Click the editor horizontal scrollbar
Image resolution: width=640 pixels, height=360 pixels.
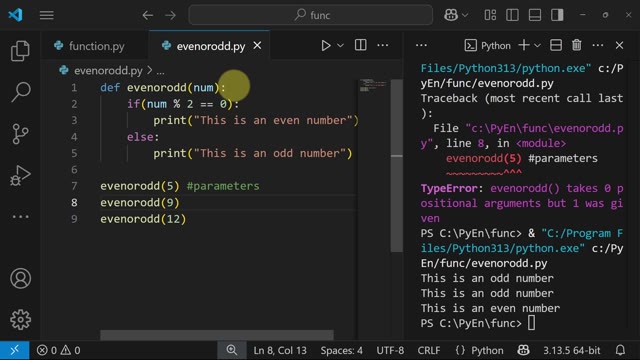[x=217, y=335]
